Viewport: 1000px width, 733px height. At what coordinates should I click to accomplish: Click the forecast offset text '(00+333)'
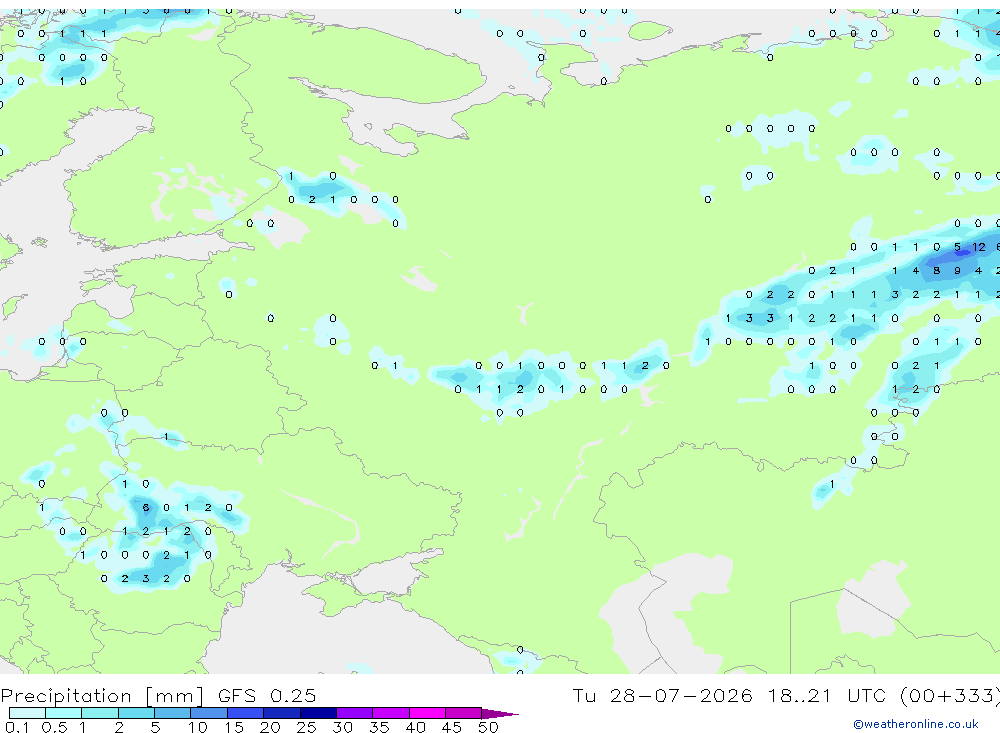[x=950, y=695]
